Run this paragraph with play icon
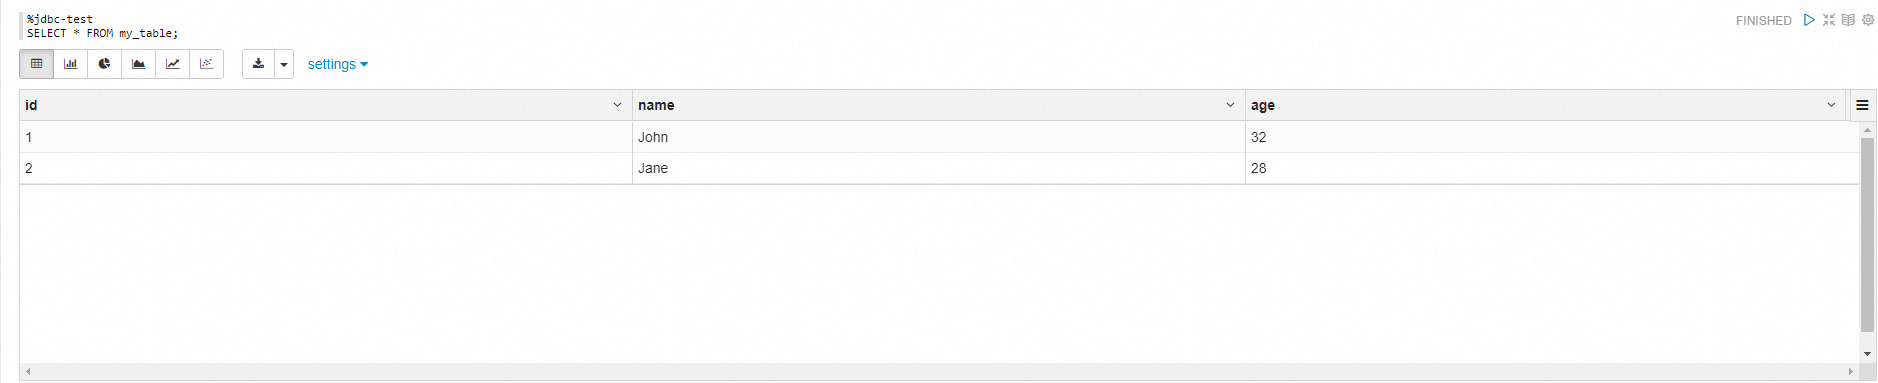The image size is (1878, 383). [1809, 20]
